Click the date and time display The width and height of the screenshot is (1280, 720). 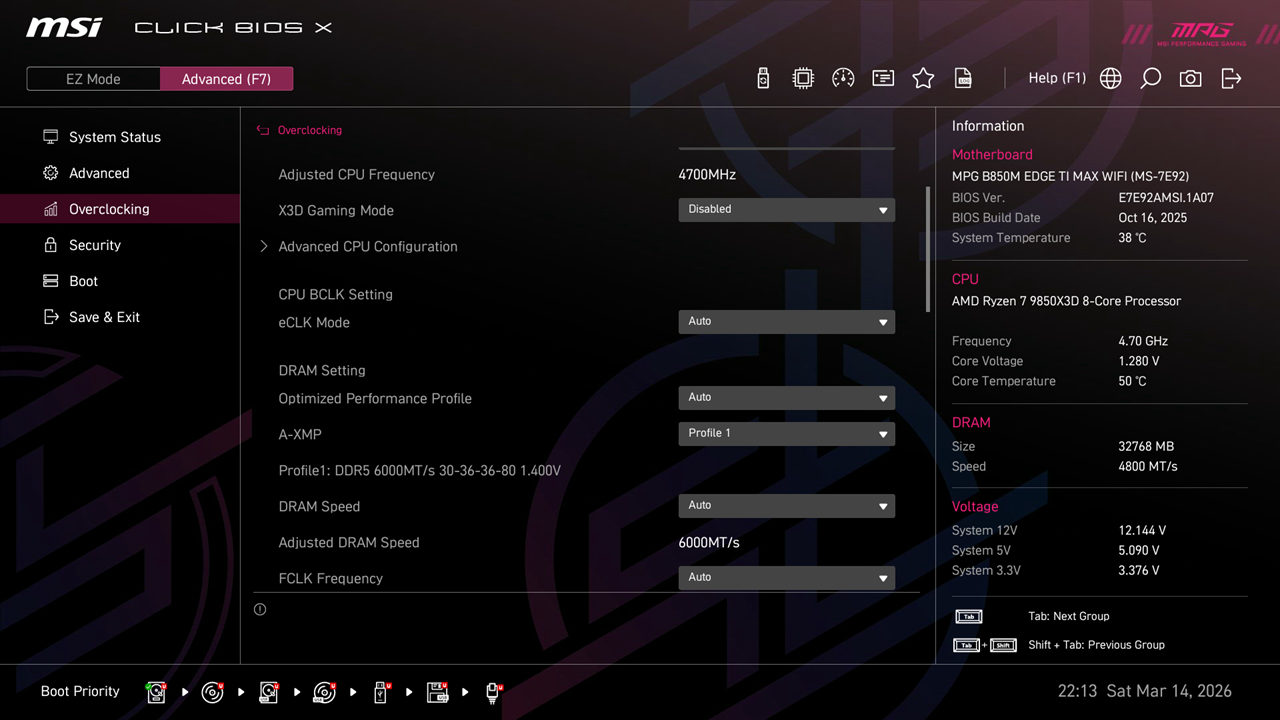[1145, 691]
